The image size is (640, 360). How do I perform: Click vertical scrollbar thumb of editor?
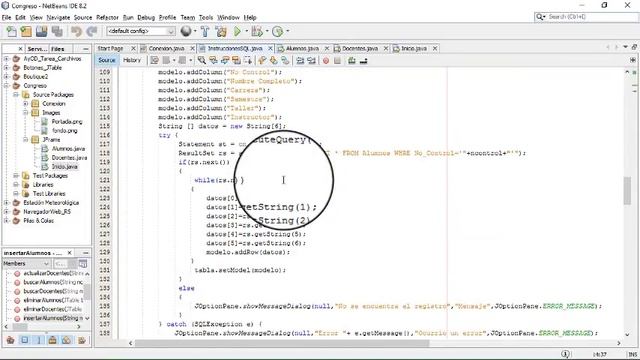coord(627,191)
